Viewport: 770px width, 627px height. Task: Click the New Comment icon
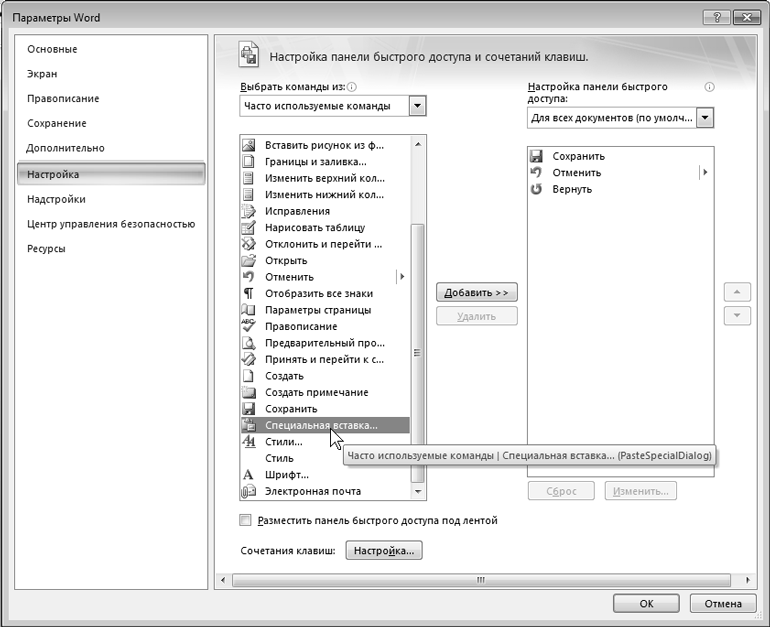click(x=249, y=392)
